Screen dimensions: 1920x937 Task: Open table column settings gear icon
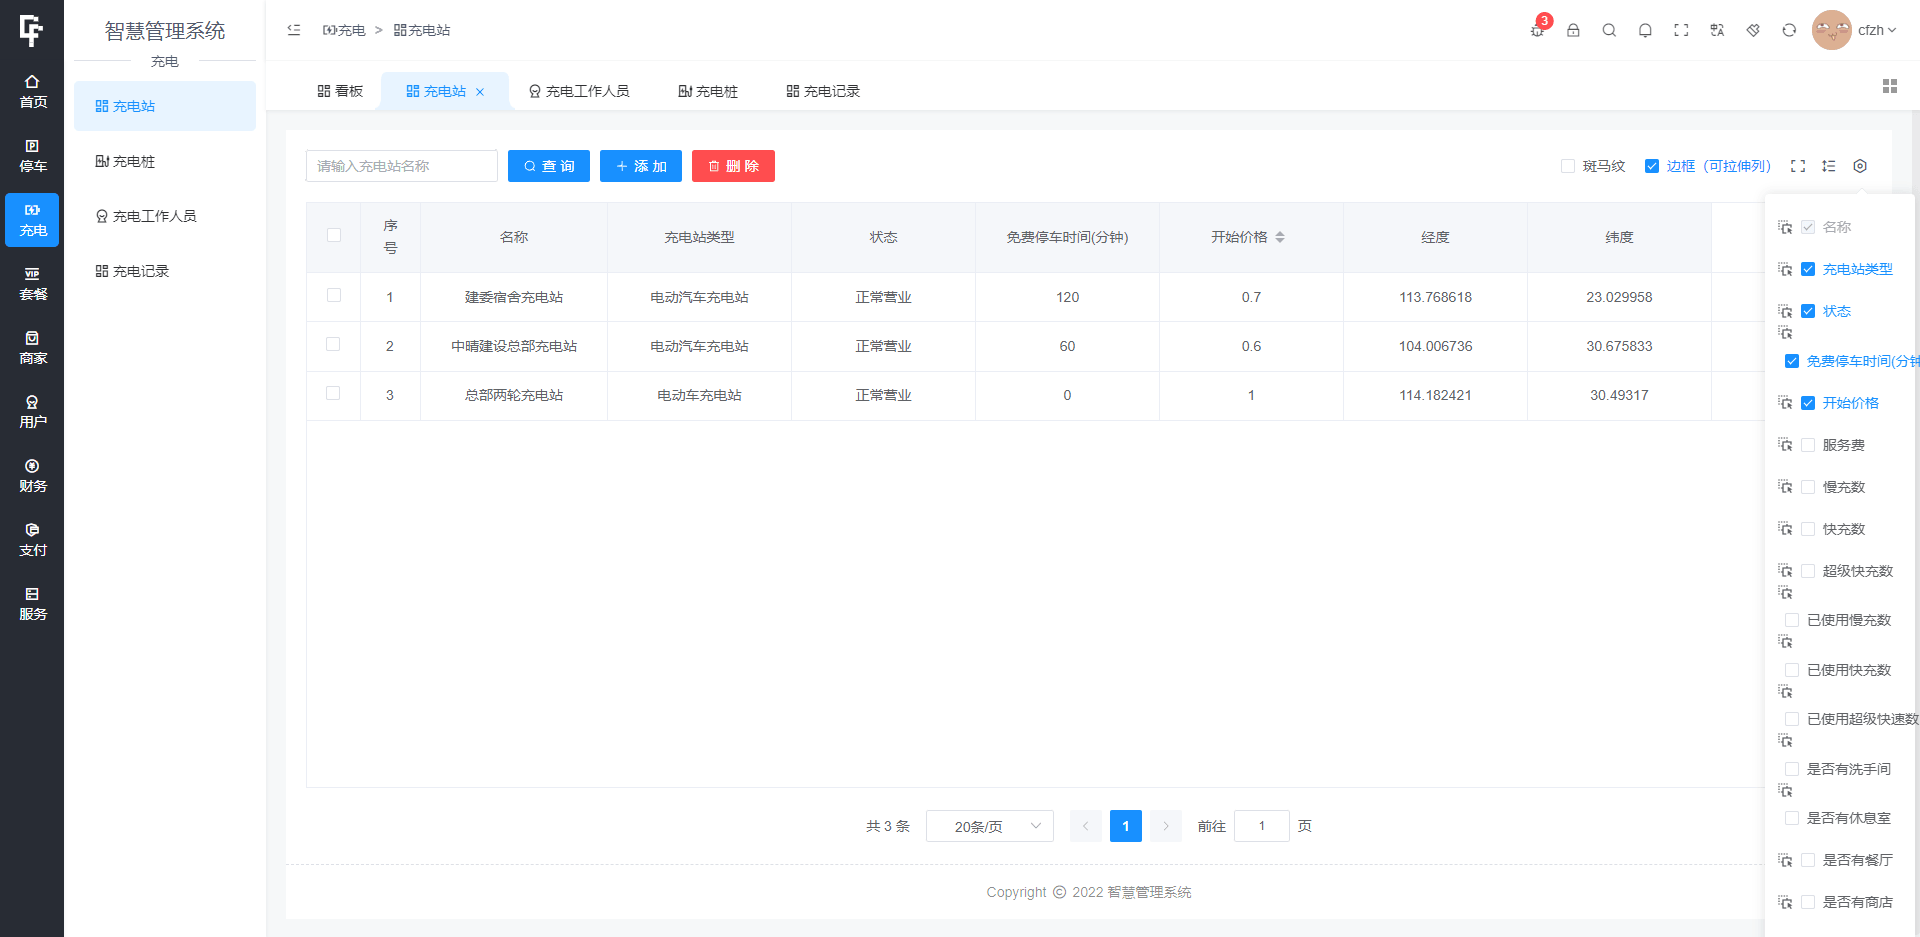tap(1860, 166)
